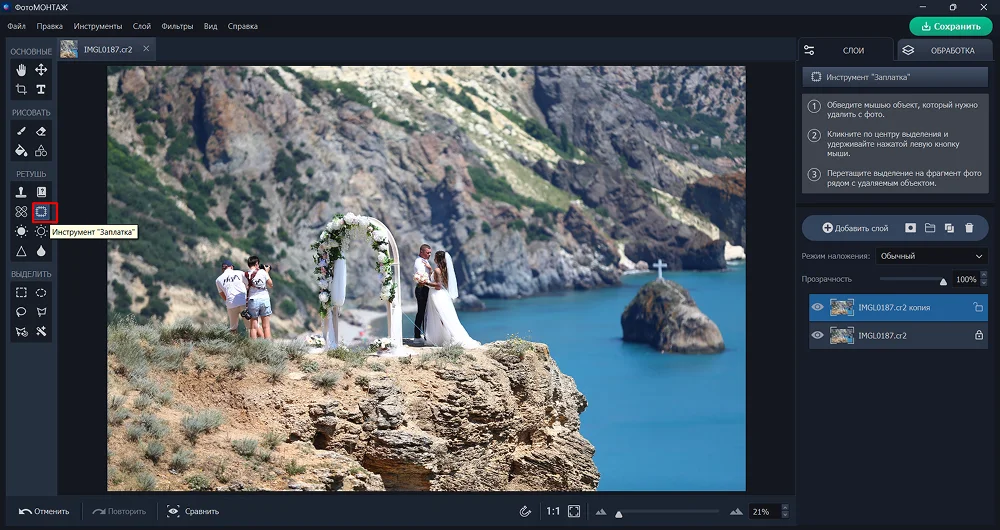This screenshot has height=530, width=1000.
Task: Click the Отменить undo button
Action: 44,512
